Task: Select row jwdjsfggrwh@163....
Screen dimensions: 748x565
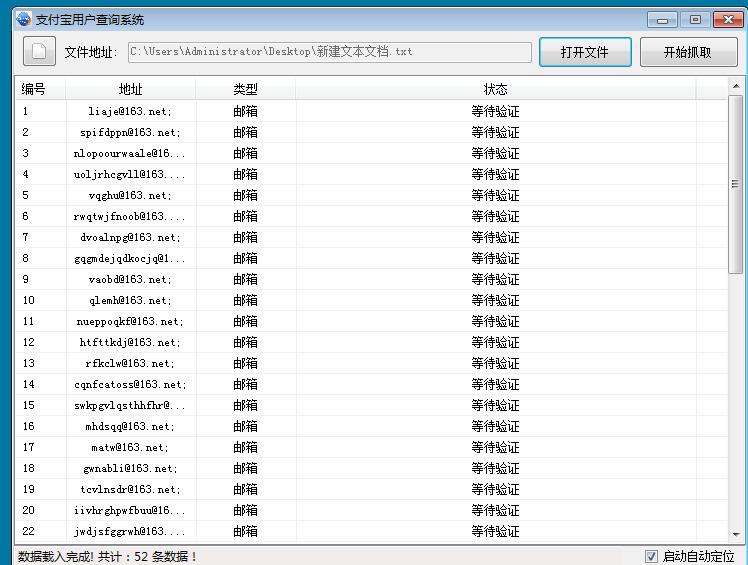Action: 372,531
